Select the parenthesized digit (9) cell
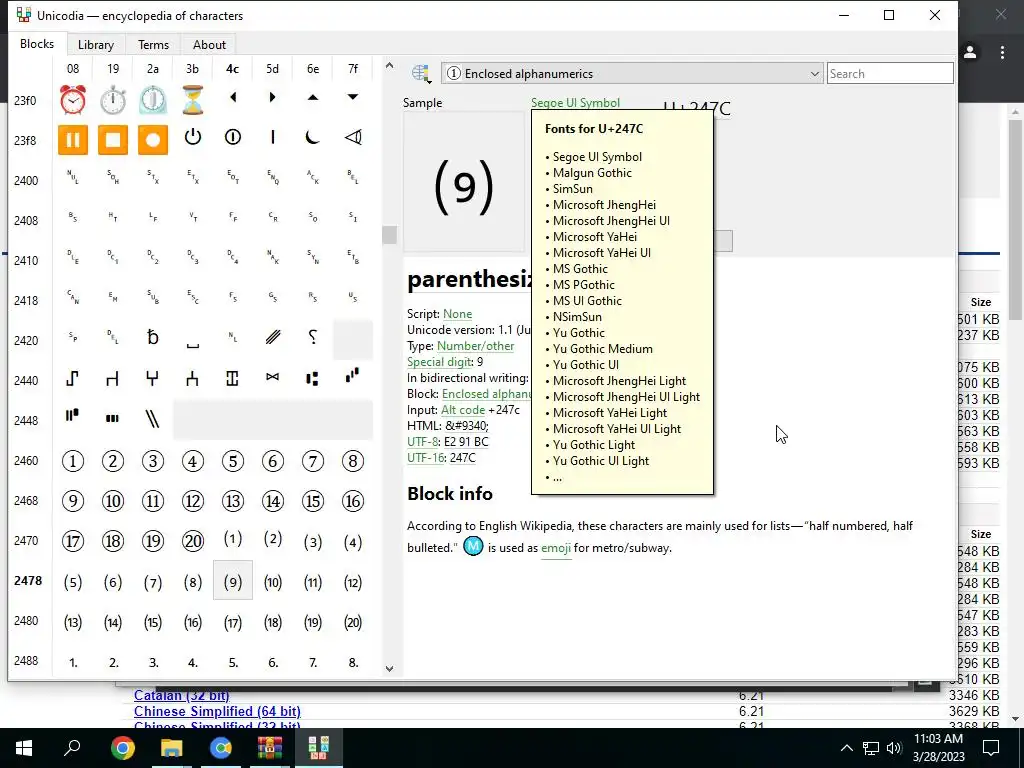This screenshot has width=1024, height=768. pyautogui.click(x=233, y=580)
